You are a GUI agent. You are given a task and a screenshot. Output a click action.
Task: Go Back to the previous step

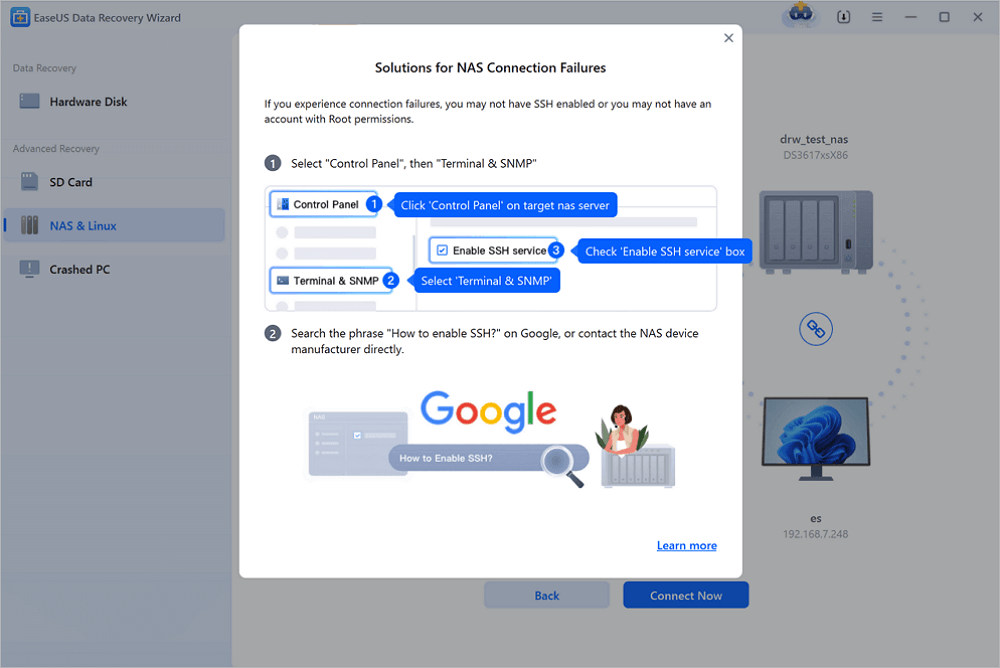547,595
